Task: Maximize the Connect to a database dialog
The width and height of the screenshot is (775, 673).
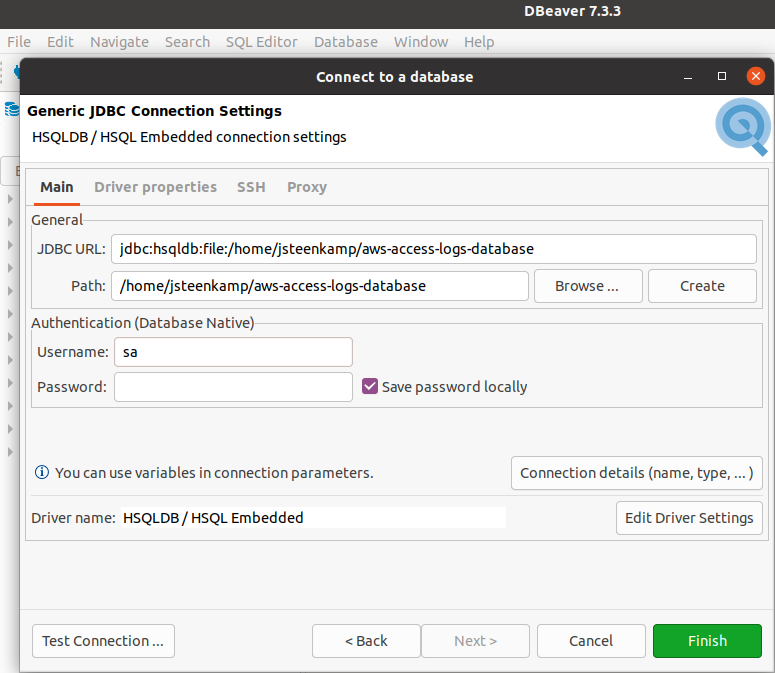Action: (722, 76)
